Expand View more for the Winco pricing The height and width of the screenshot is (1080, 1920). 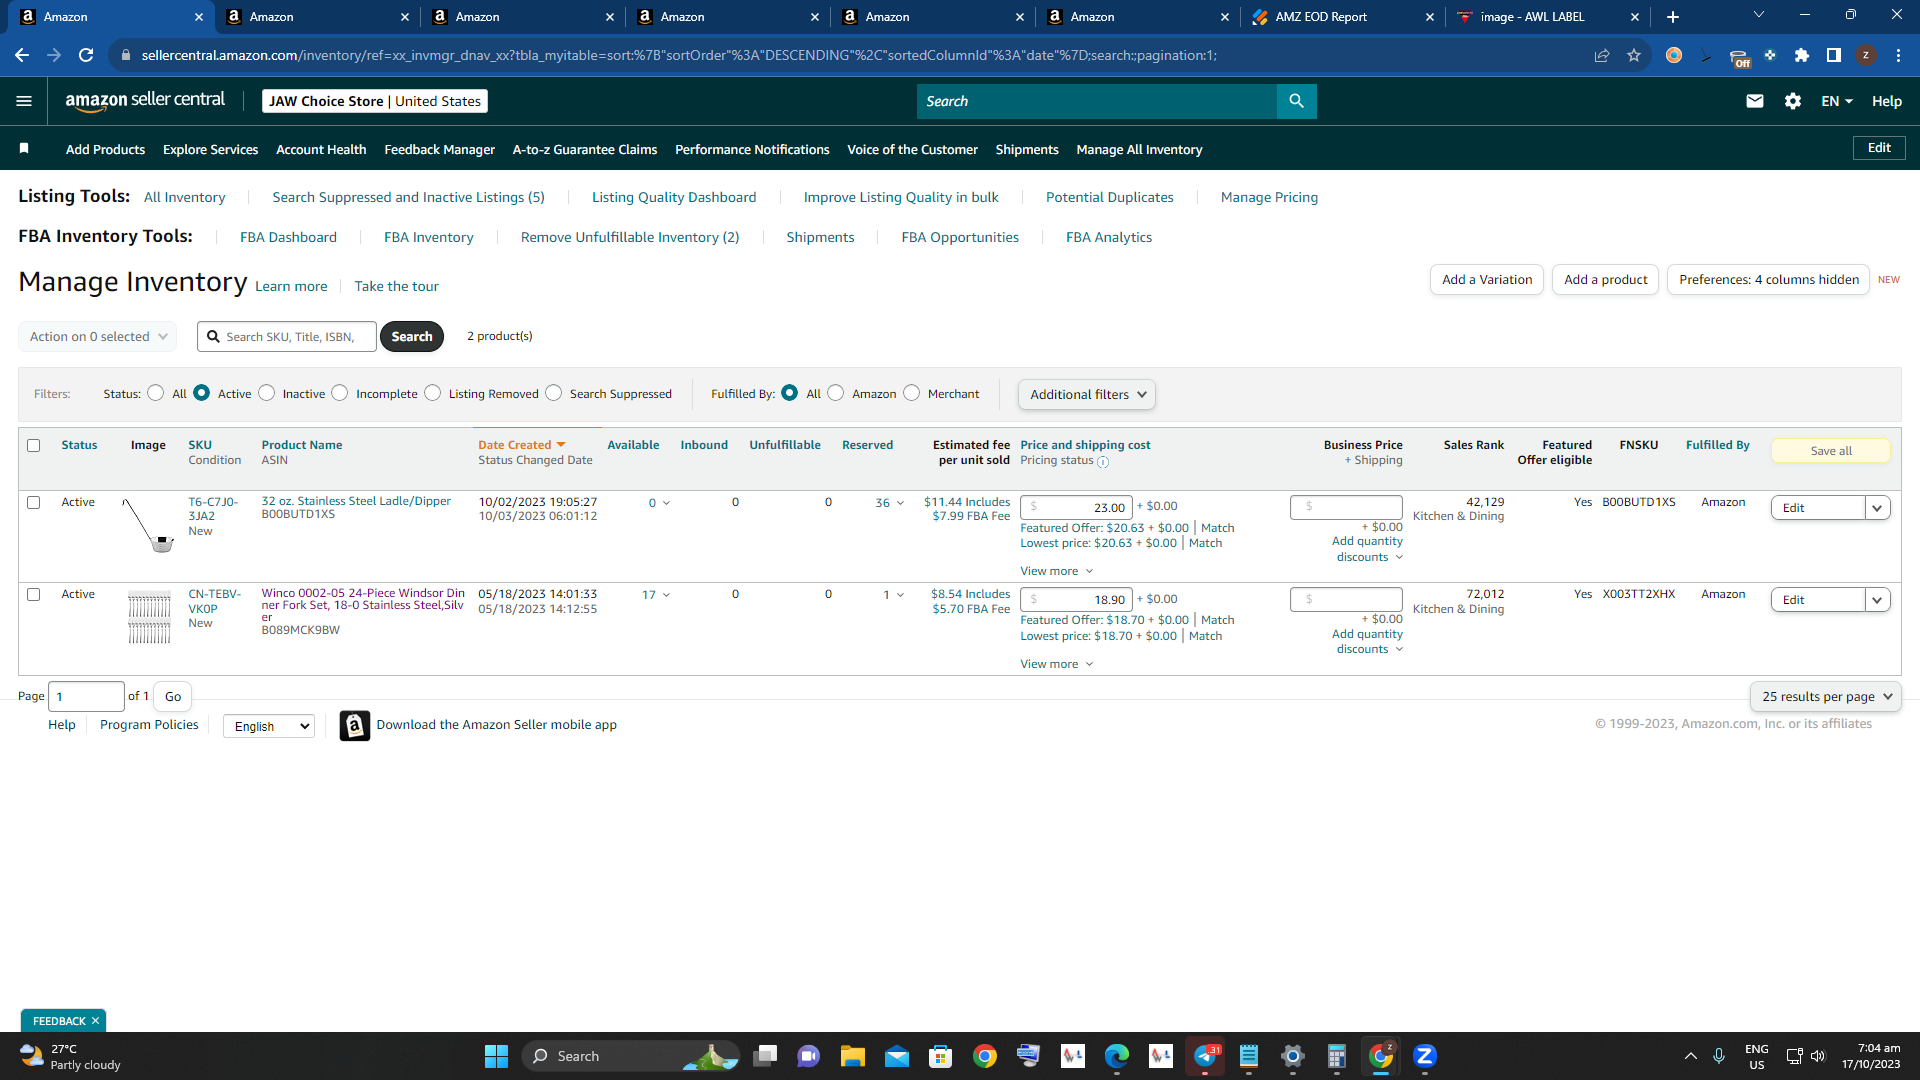[1057, 664]
